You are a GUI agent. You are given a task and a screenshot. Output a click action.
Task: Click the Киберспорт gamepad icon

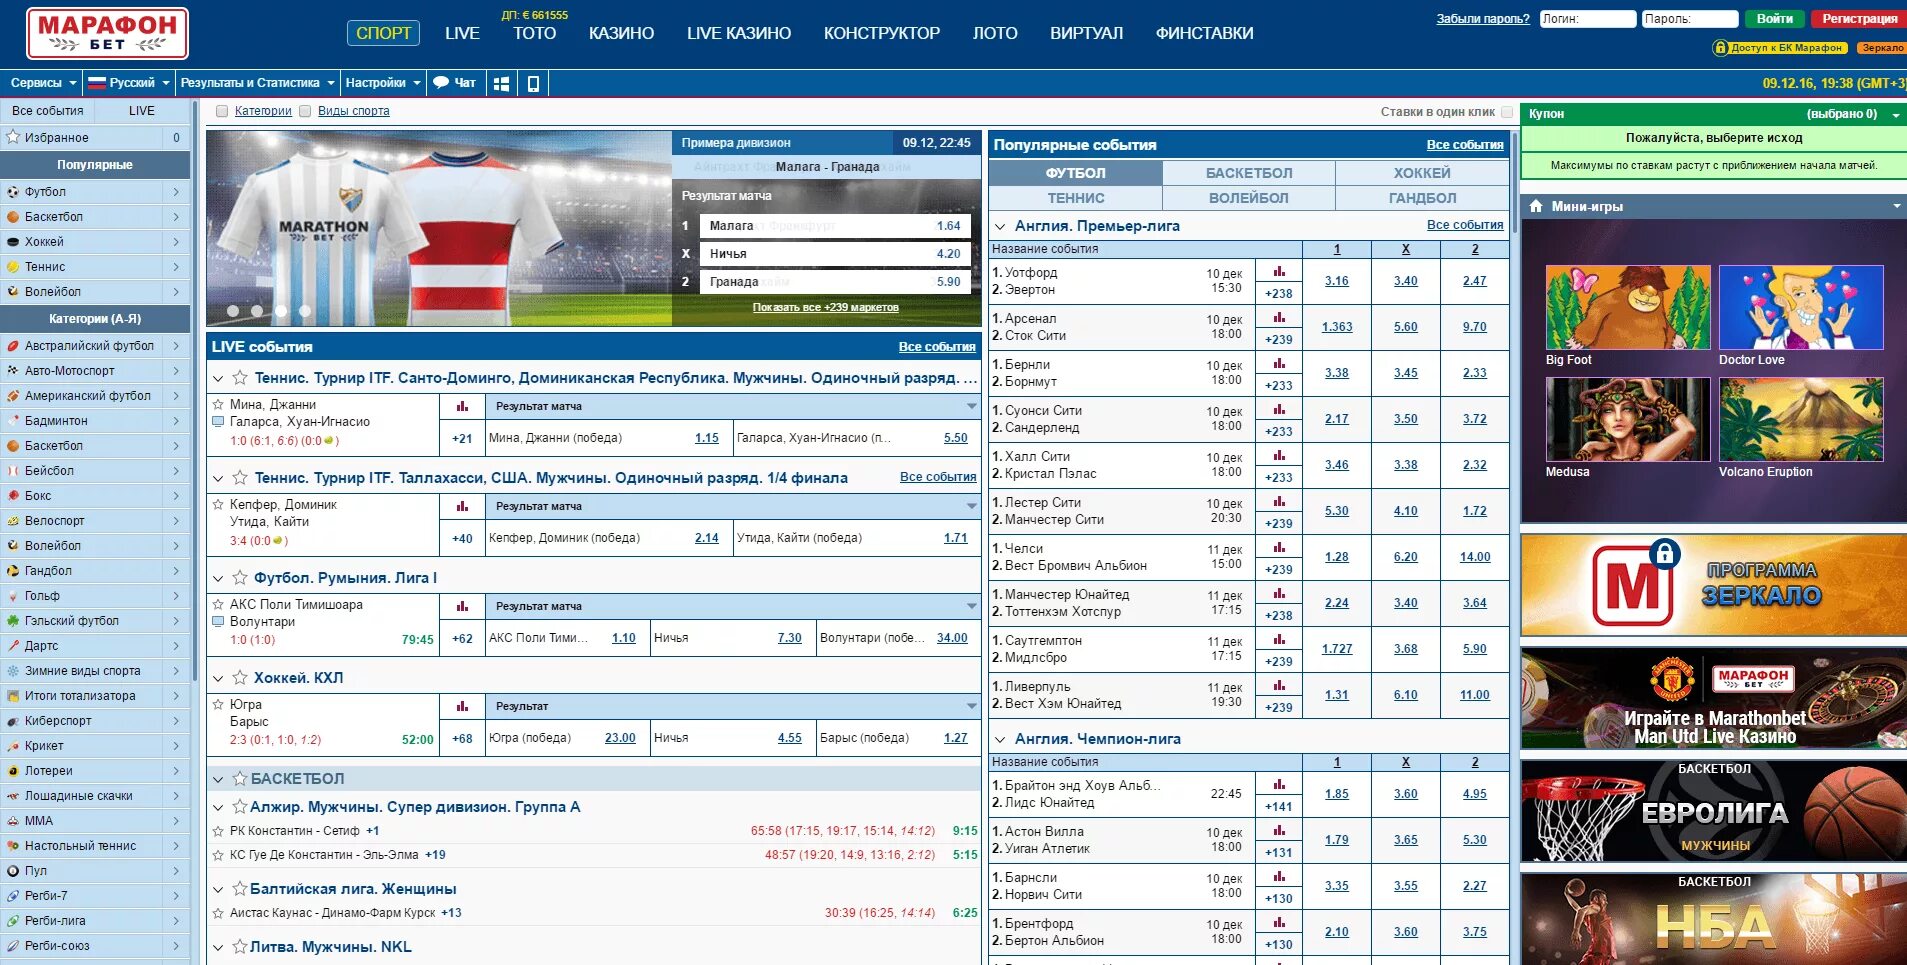click(x=13, y=720)
